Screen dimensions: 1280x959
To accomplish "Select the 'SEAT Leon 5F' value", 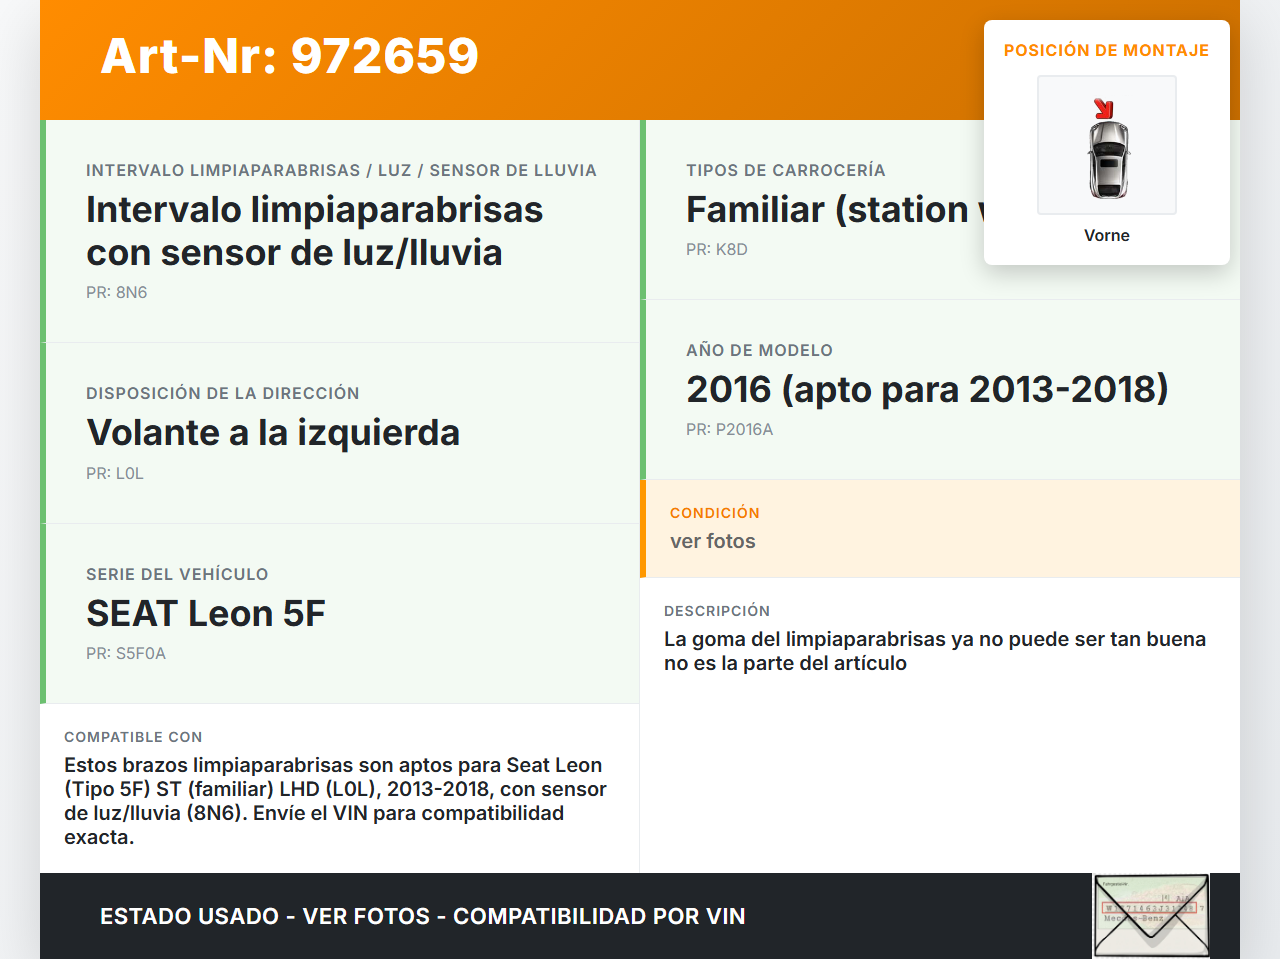I will pyautogui.click(x=206, y=613).
